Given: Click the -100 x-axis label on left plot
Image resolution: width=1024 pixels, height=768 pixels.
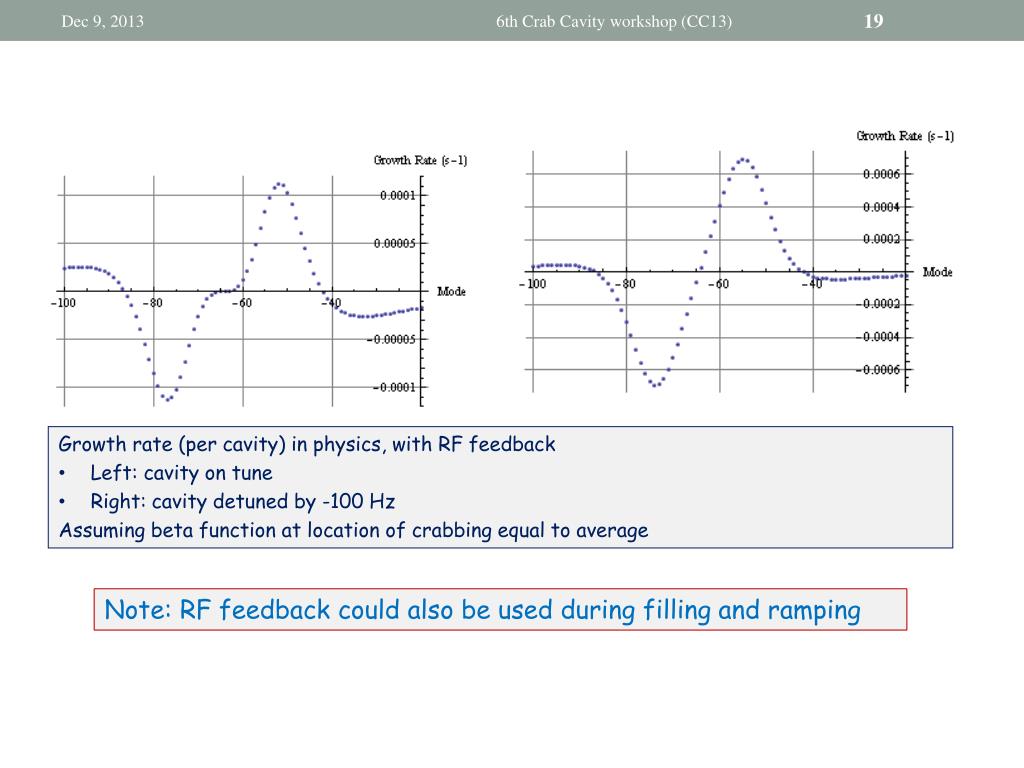Looking at the screenshot, I should tap(63, 303).
